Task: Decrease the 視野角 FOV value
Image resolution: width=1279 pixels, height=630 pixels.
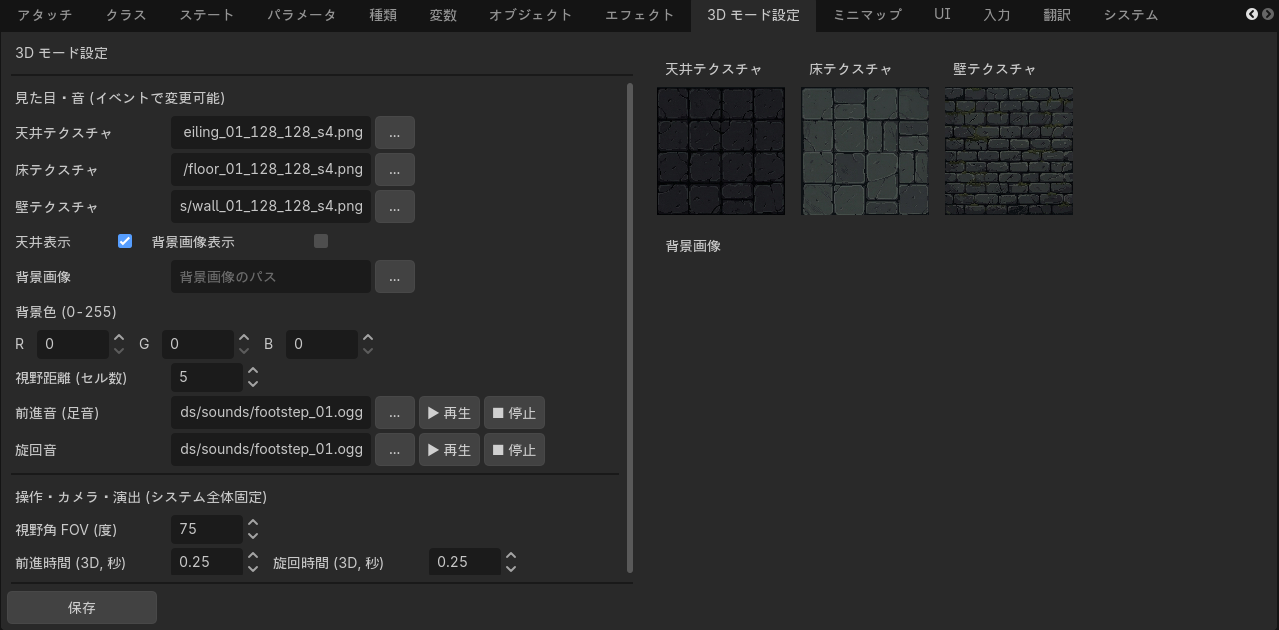Action: (x=253, y=534)
